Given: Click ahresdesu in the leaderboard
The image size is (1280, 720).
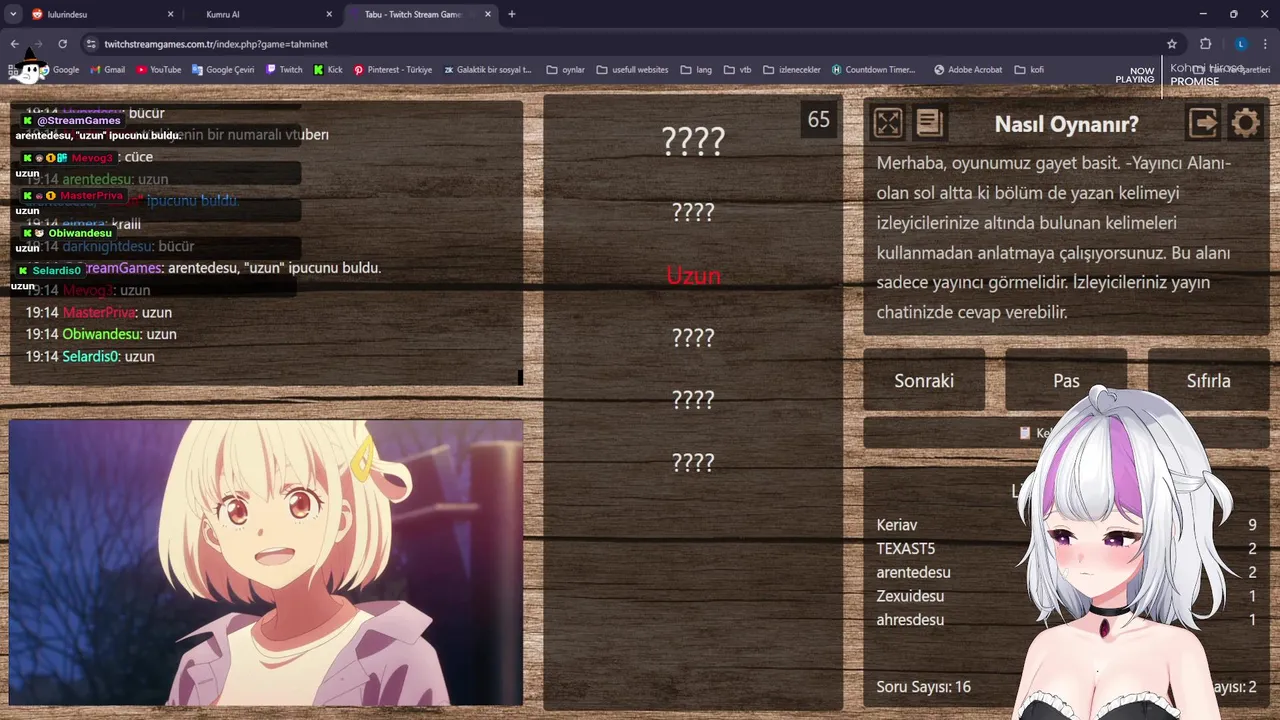Looking at the screenshot, I should pyautogui.click(x=910, y=620).
